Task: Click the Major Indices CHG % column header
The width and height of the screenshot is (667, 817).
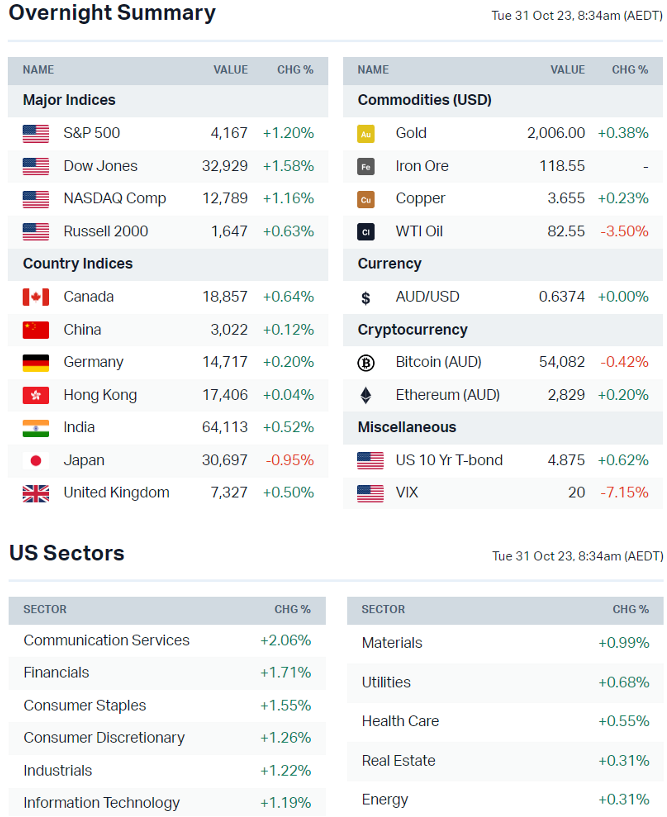Action: (295, 70)
